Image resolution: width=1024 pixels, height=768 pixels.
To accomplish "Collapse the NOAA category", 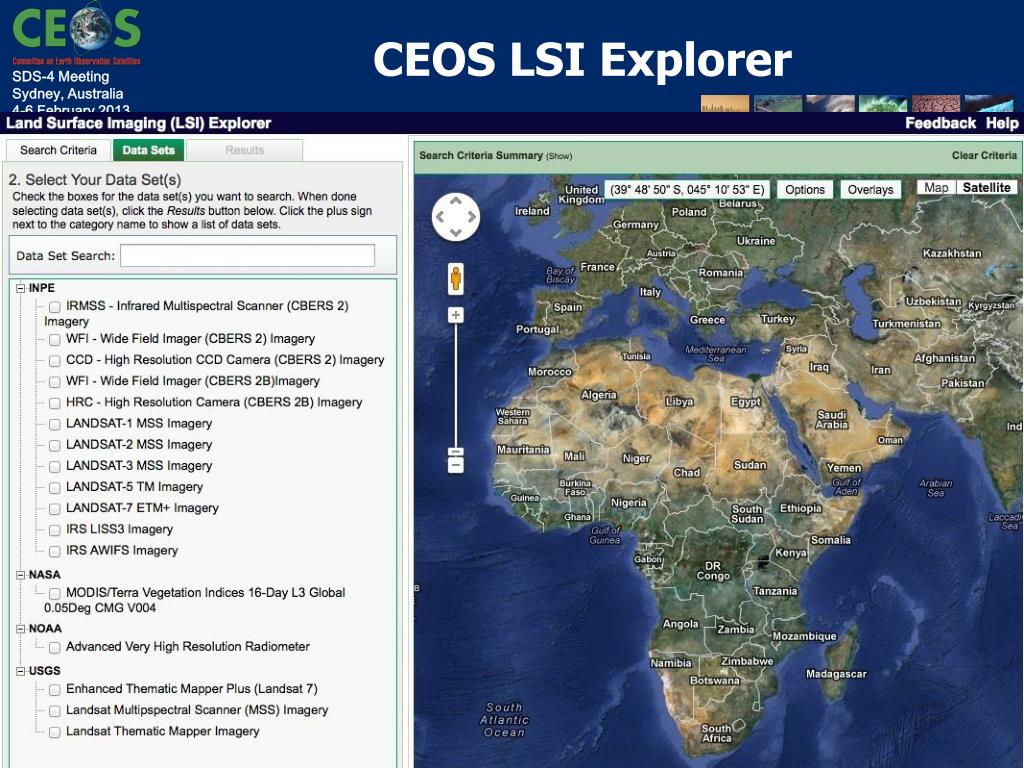I will click(x=20, y=629).
